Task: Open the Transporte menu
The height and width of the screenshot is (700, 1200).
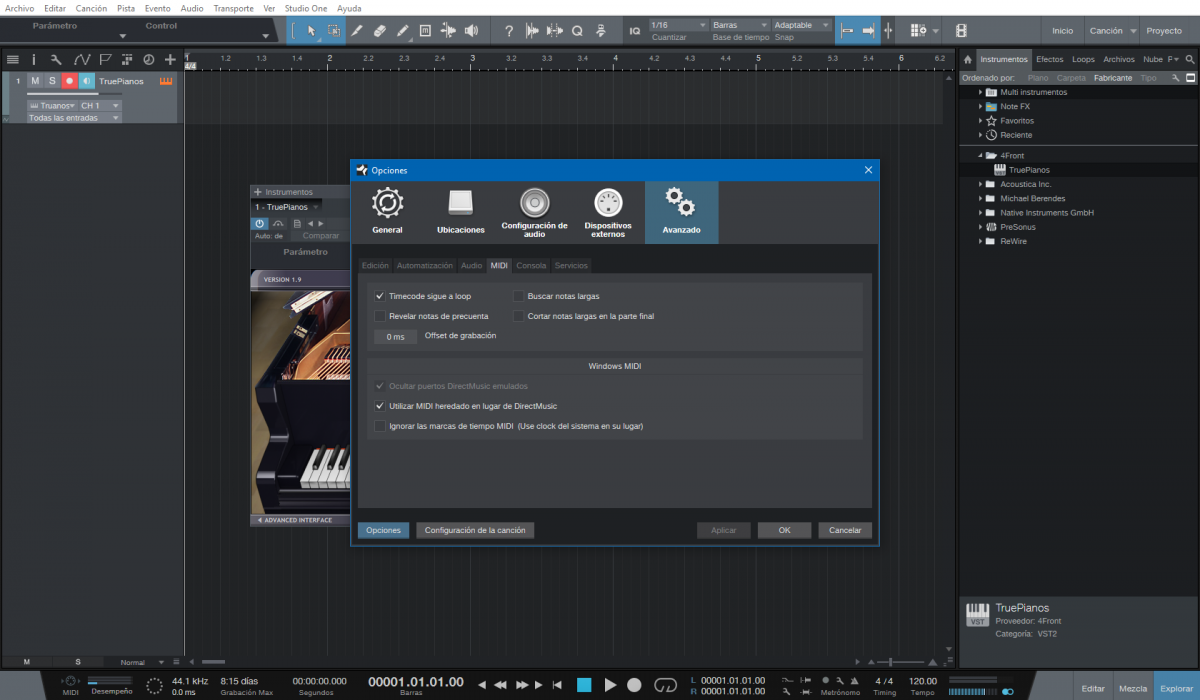Action: (233, 7)
